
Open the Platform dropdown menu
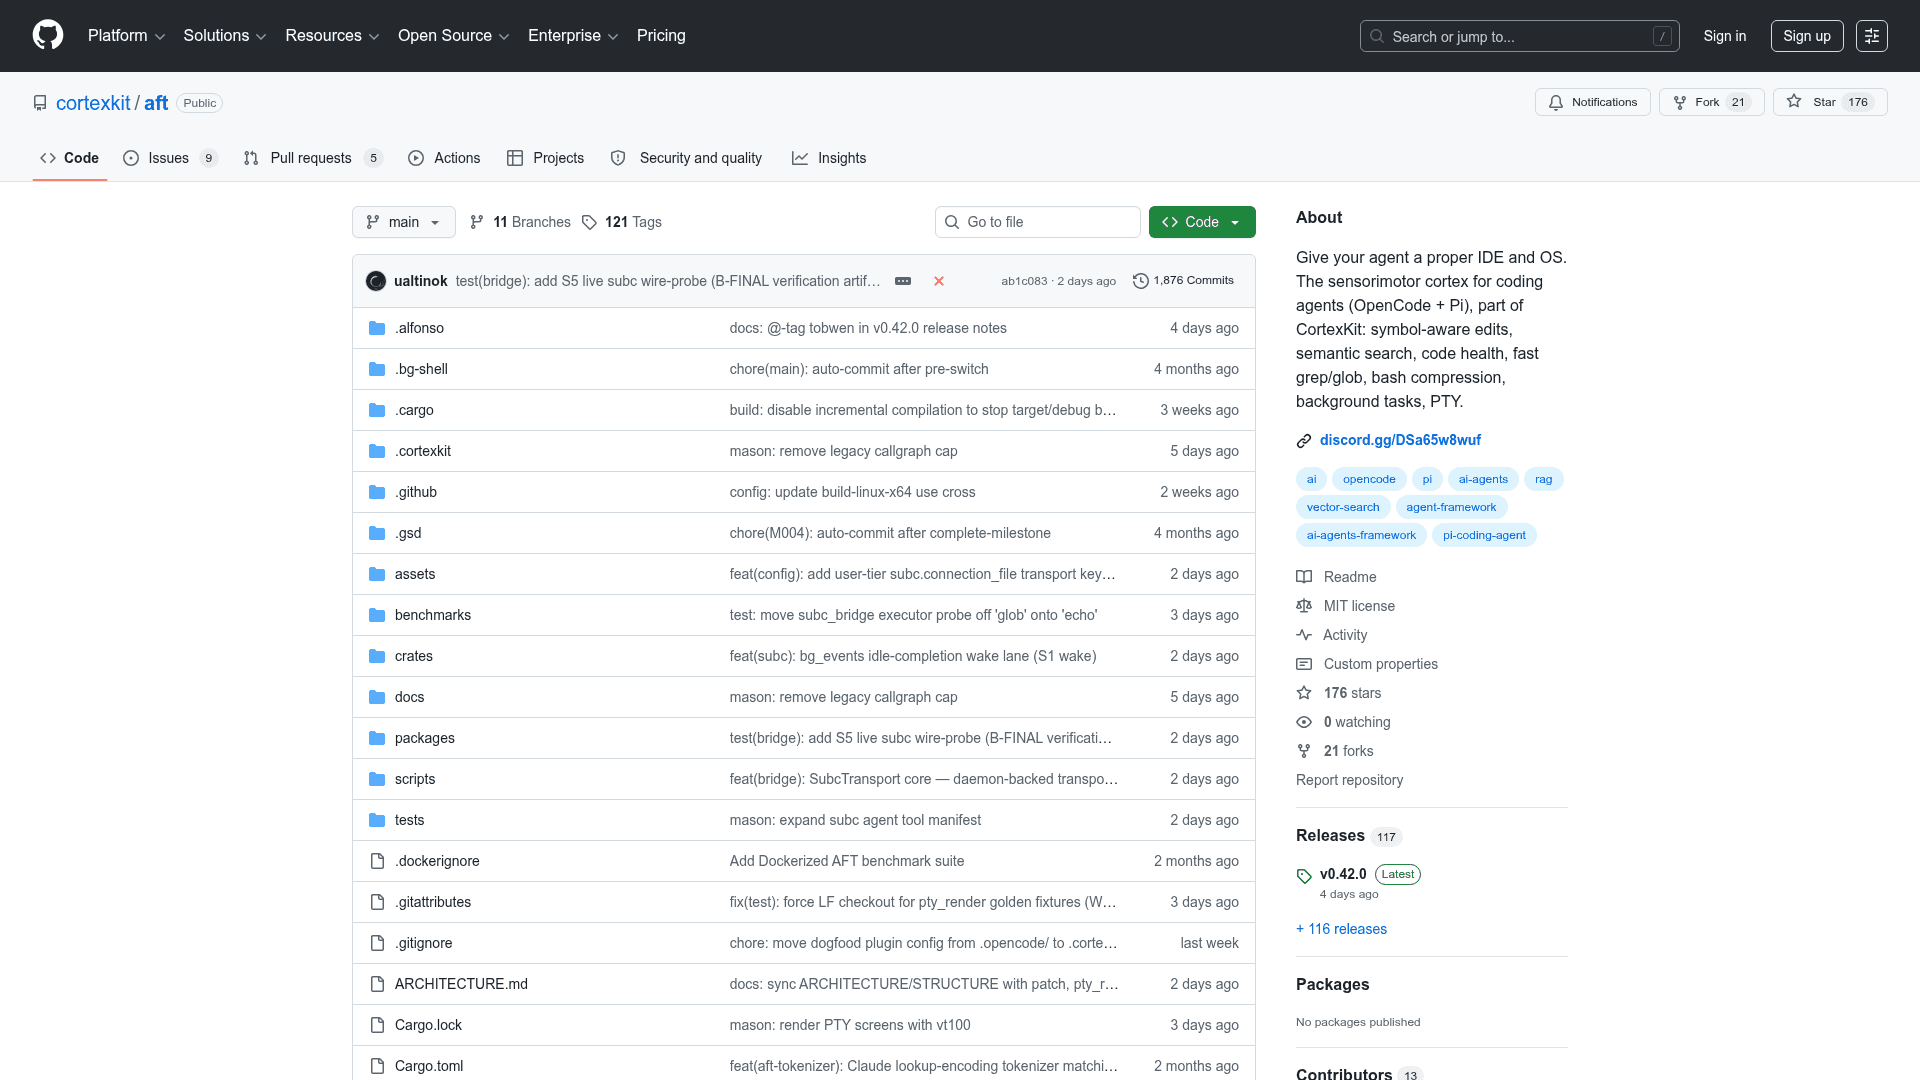126,36
